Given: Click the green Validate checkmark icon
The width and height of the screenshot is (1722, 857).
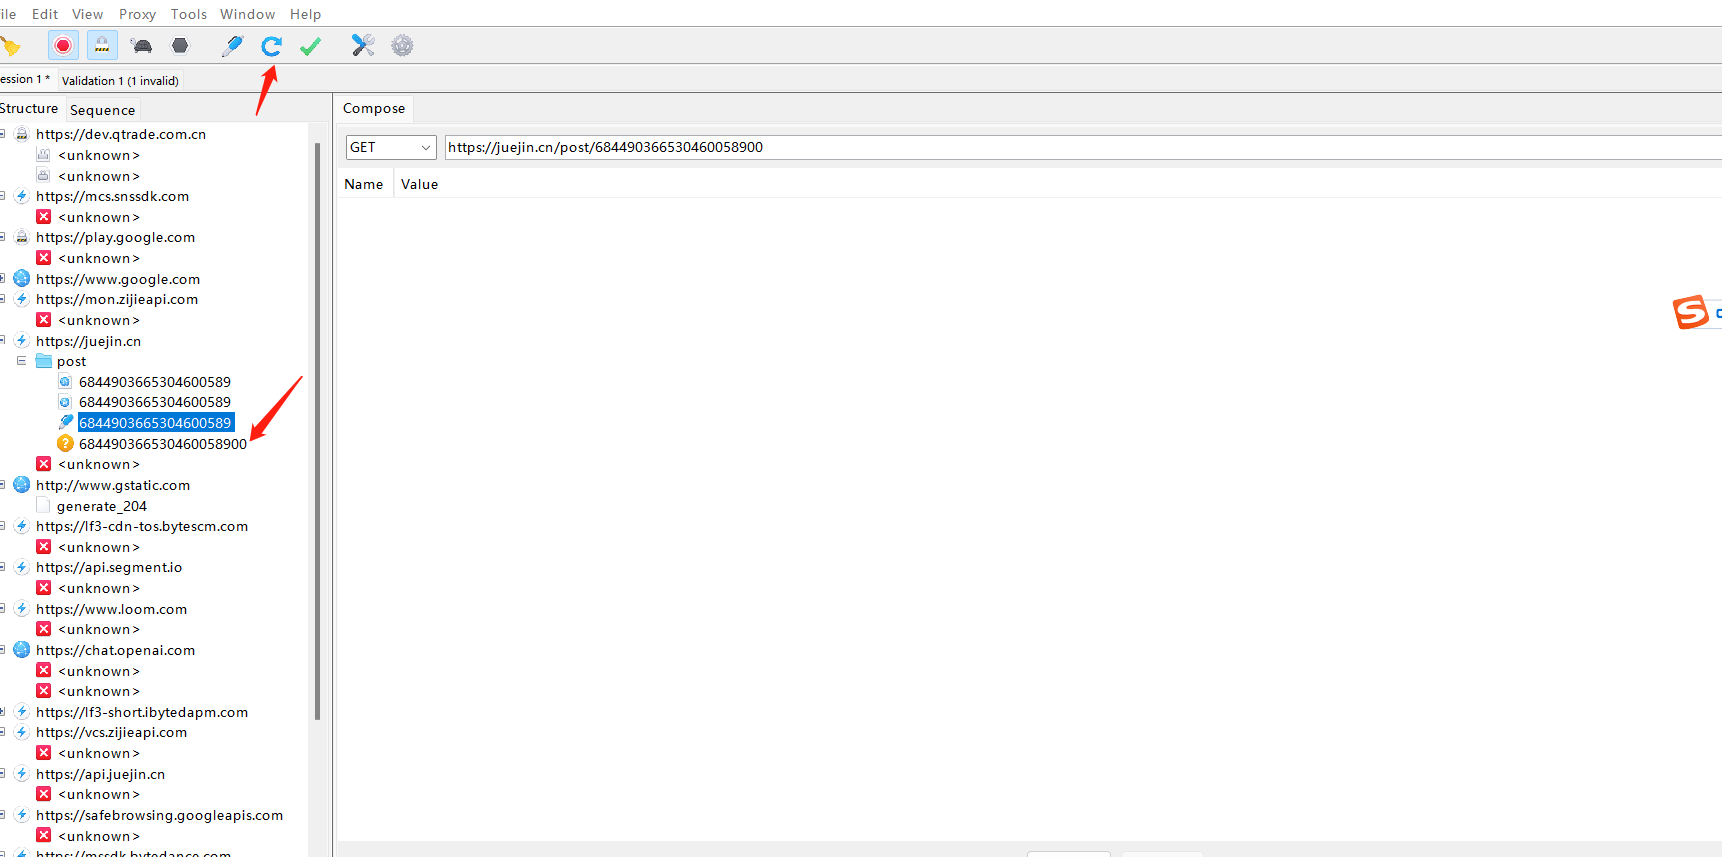Looking at the screenshot, I should click(310, 46).
